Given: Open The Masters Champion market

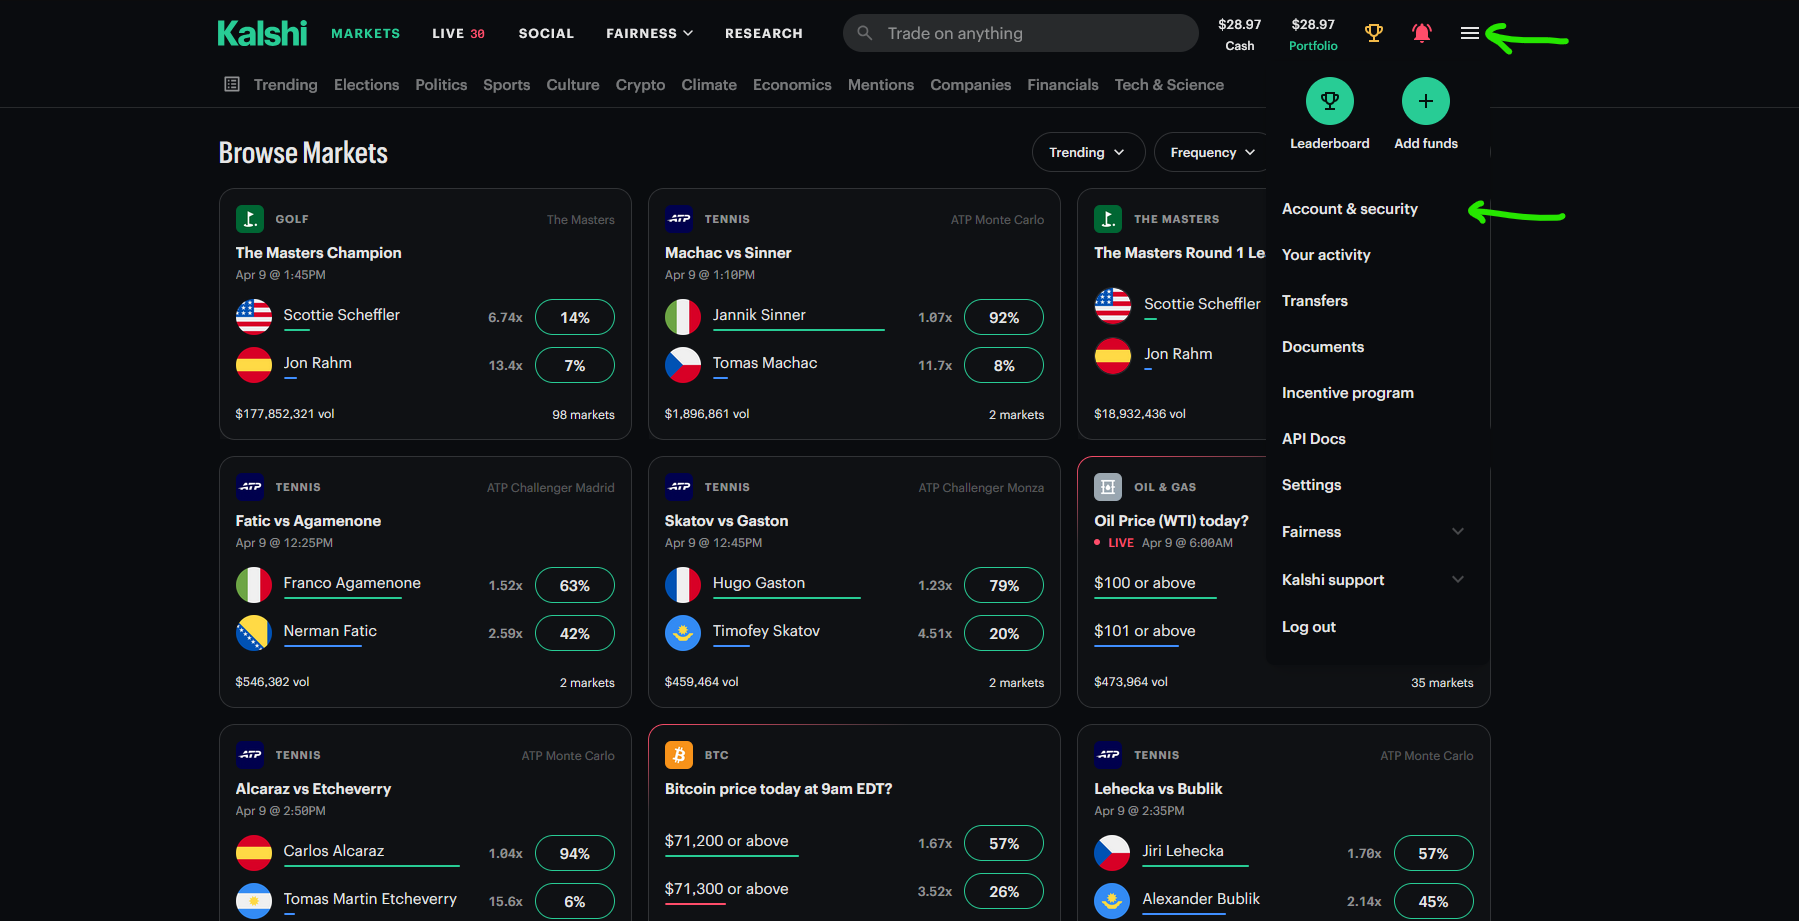Looking at the screenshot, I should [x=318, y=253].
